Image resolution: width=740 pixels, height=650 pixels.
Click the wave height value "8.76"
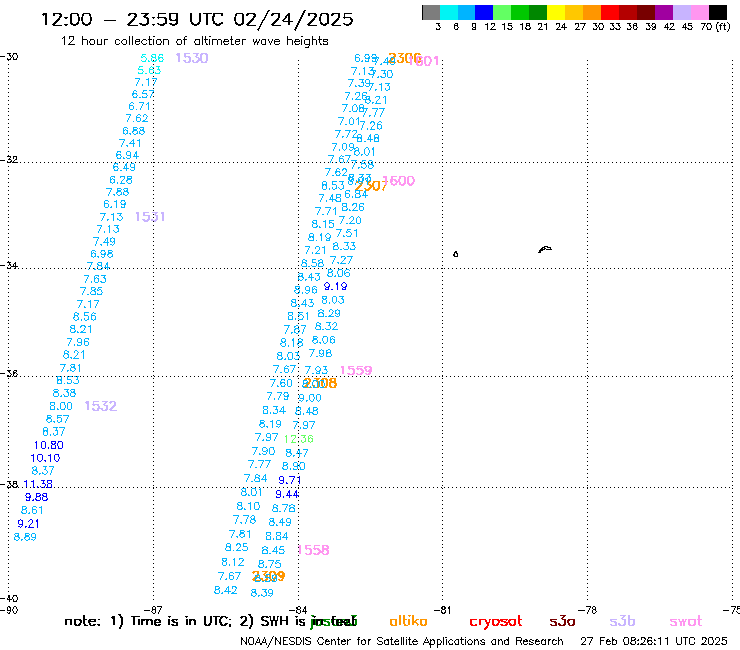click(x=284, y=508)
